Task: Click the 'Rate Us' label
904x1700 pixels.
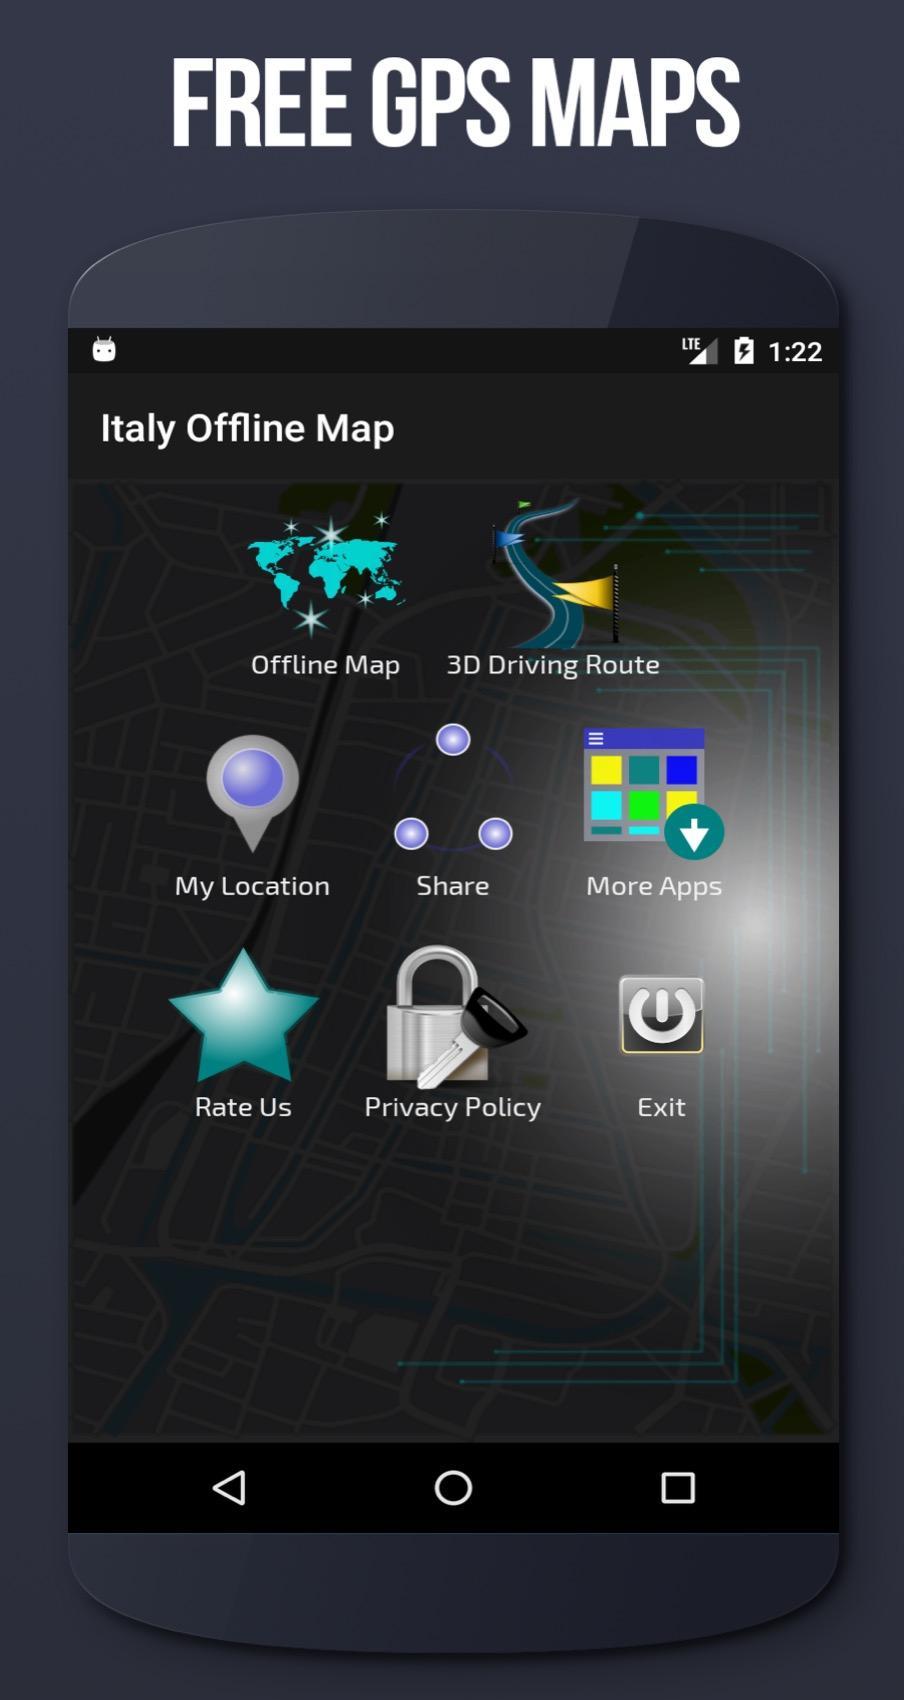Action: tap(243, 1107)
